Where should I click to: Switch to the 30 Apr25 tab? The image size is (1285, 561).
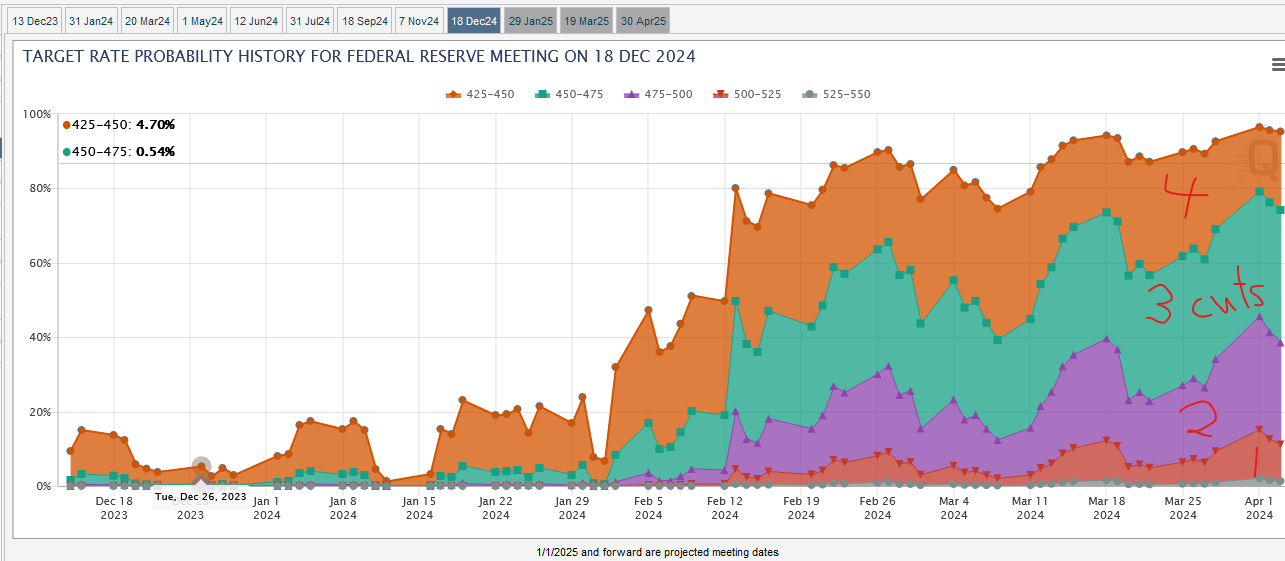(642, 20)
